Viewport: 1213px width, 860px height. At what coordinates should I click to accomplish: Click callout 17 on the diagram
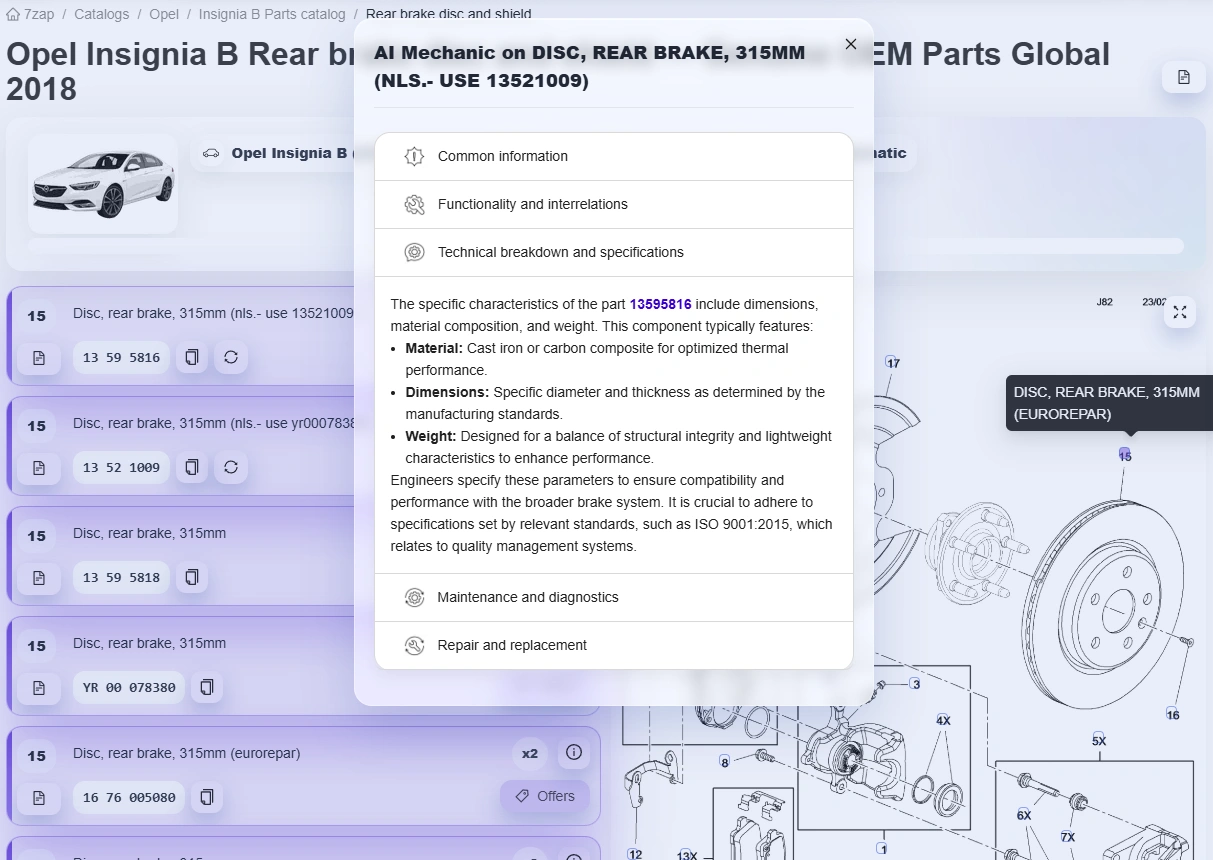point(893,363)
